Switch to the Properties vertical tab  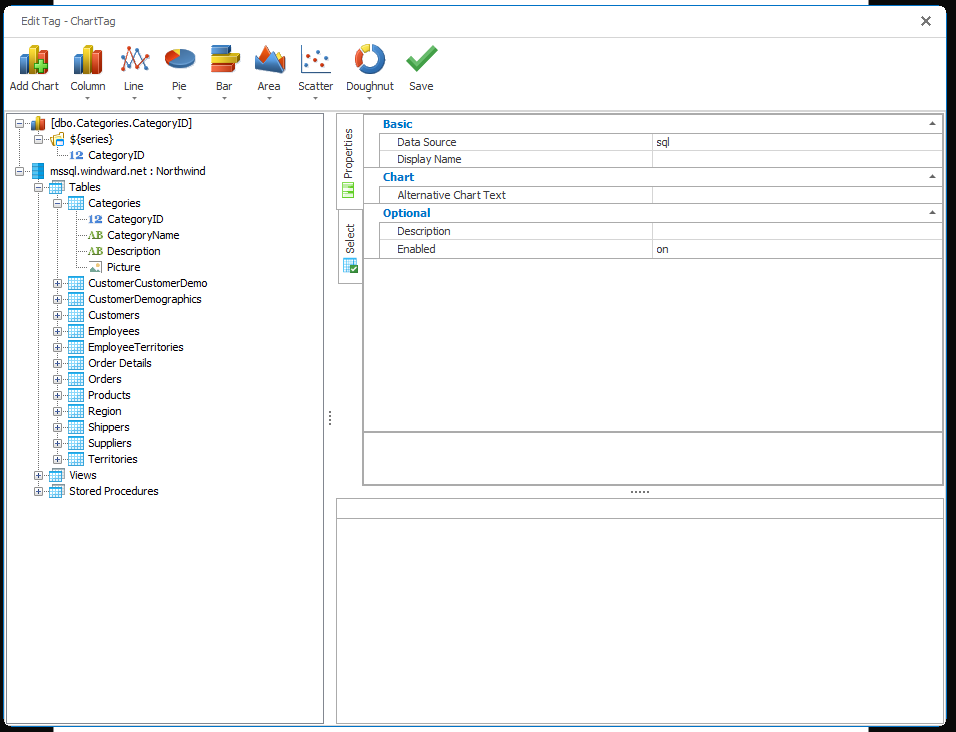(349, 162)
